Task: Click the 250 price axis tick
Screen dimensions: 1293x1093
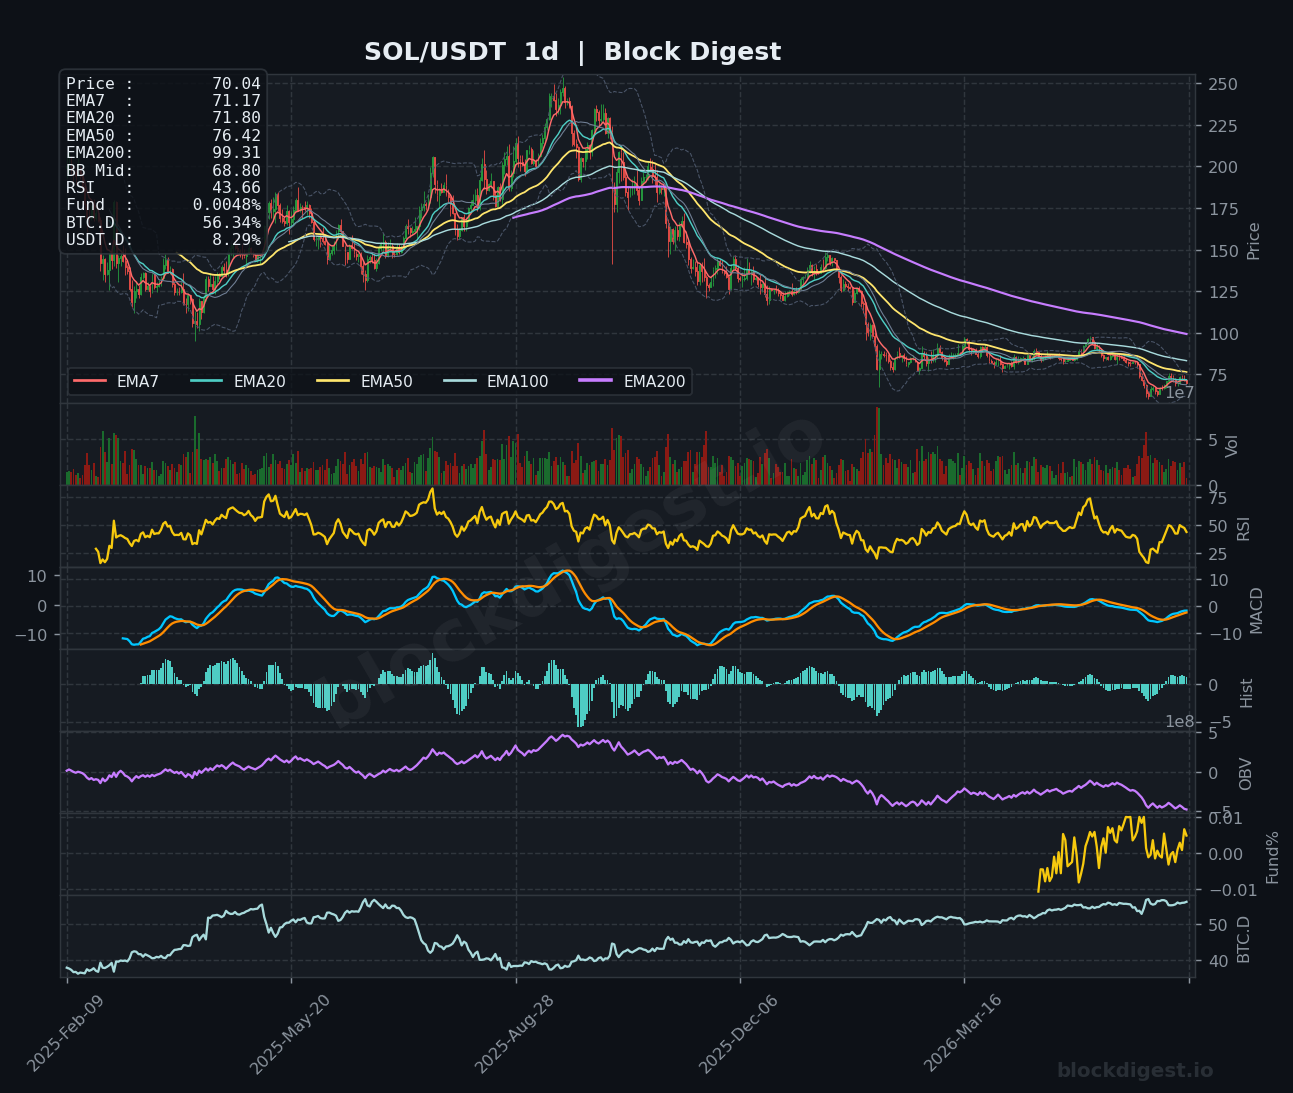Action: pyautogui.click(x=1223, y=84)
